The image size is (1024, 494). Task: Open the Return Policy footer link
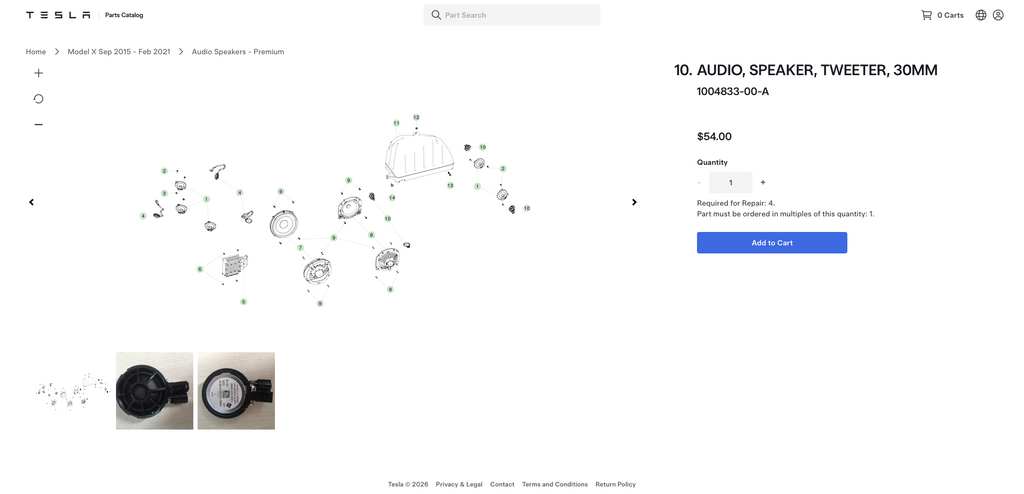pyautogui.click(x=615, y=485)
